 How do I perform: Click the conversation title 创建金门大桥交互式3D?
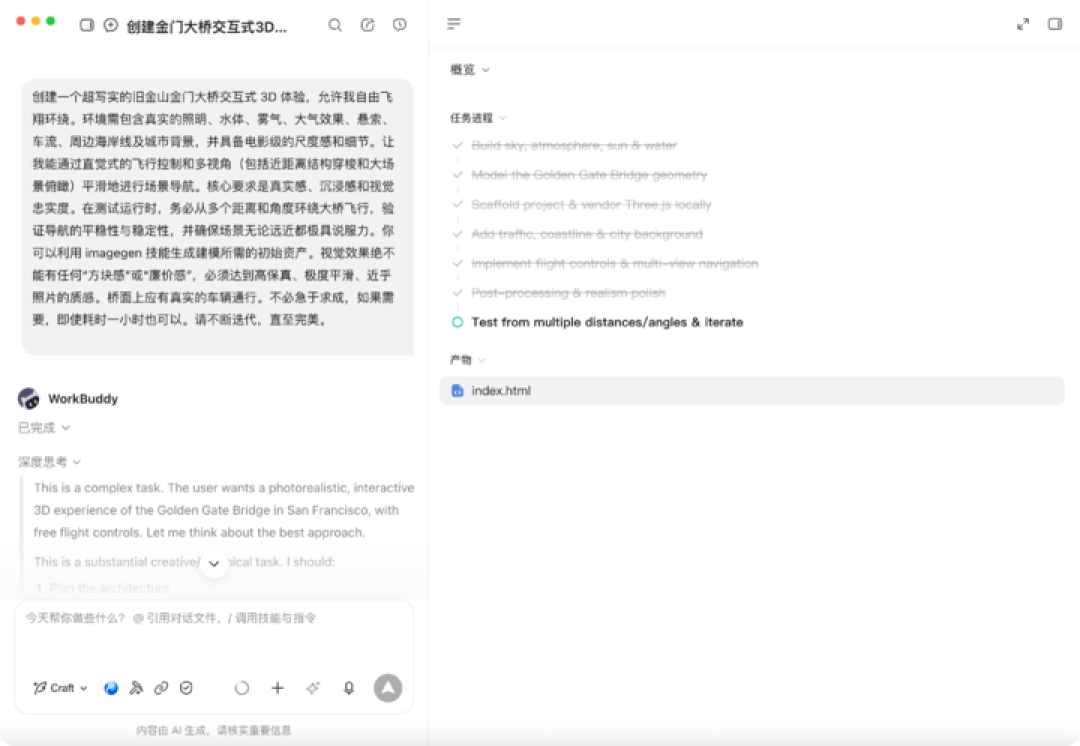(207, 27)
